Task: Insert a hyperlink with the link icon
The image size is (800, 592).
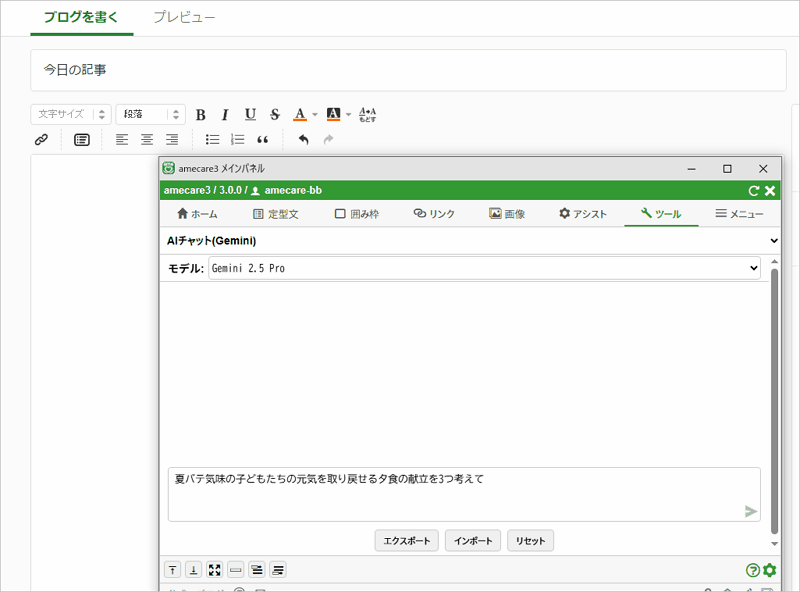Action: (42, 140)
